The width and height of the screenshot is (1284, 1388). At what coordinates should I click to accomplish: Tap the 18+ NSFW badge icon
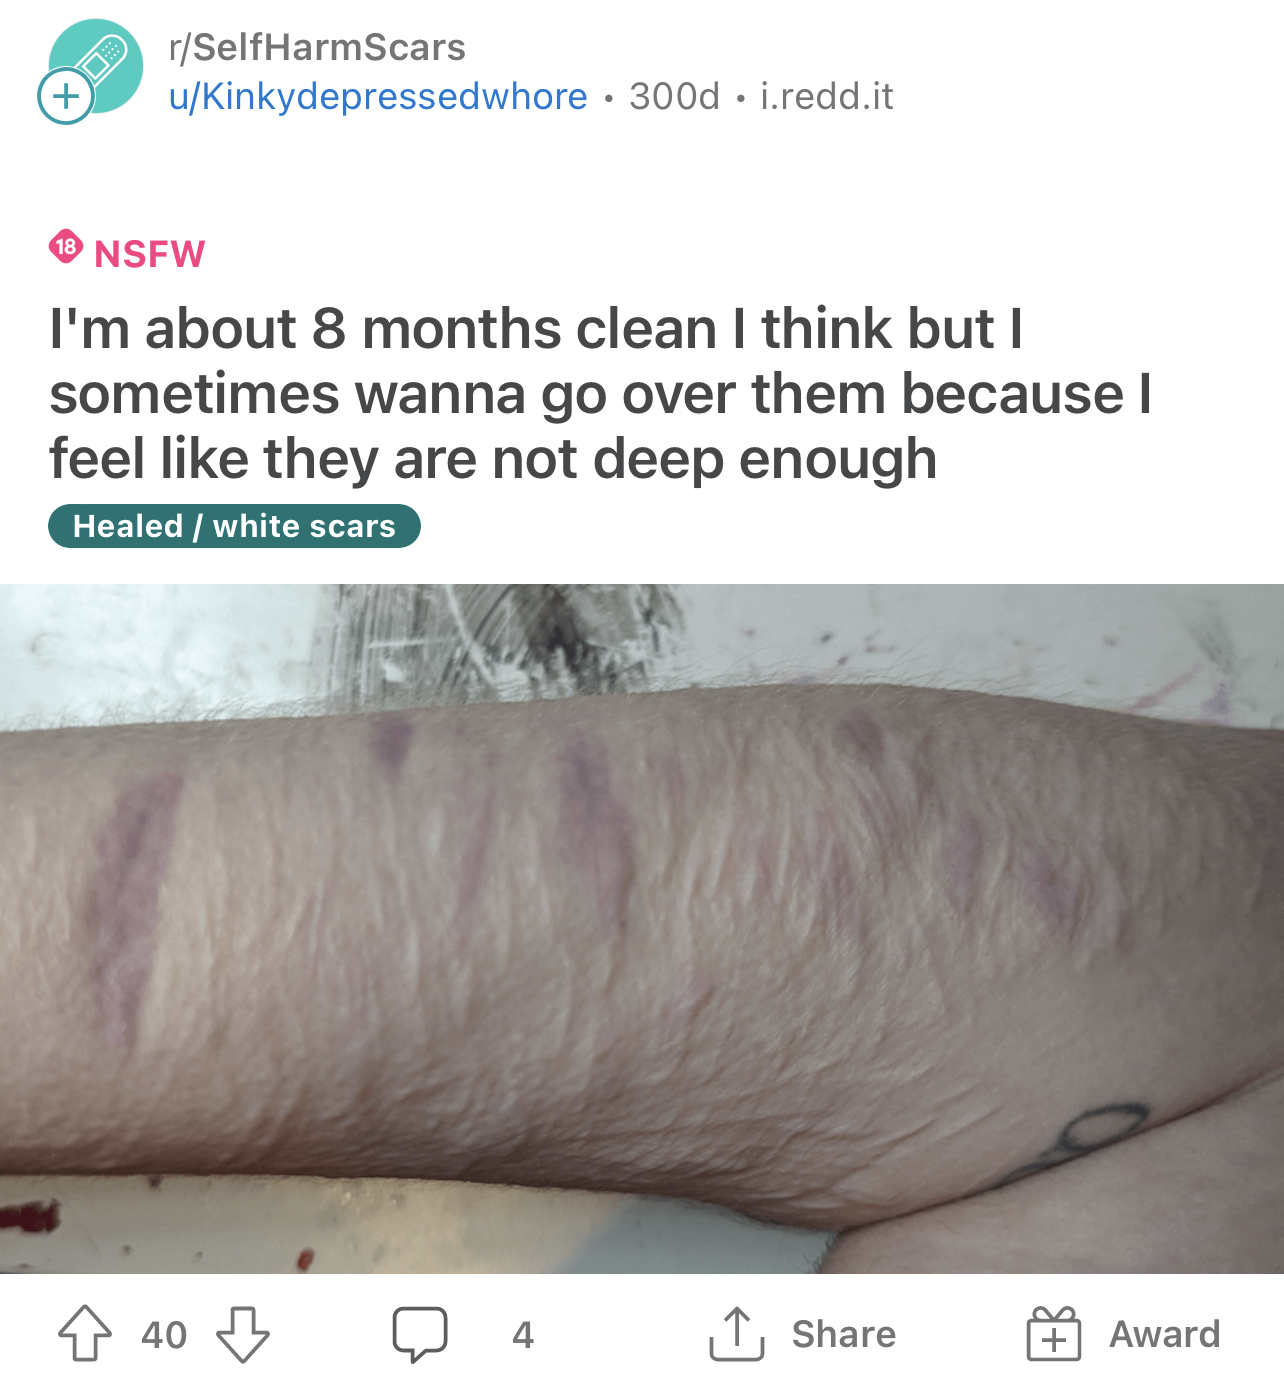click(x=66, y=247)
